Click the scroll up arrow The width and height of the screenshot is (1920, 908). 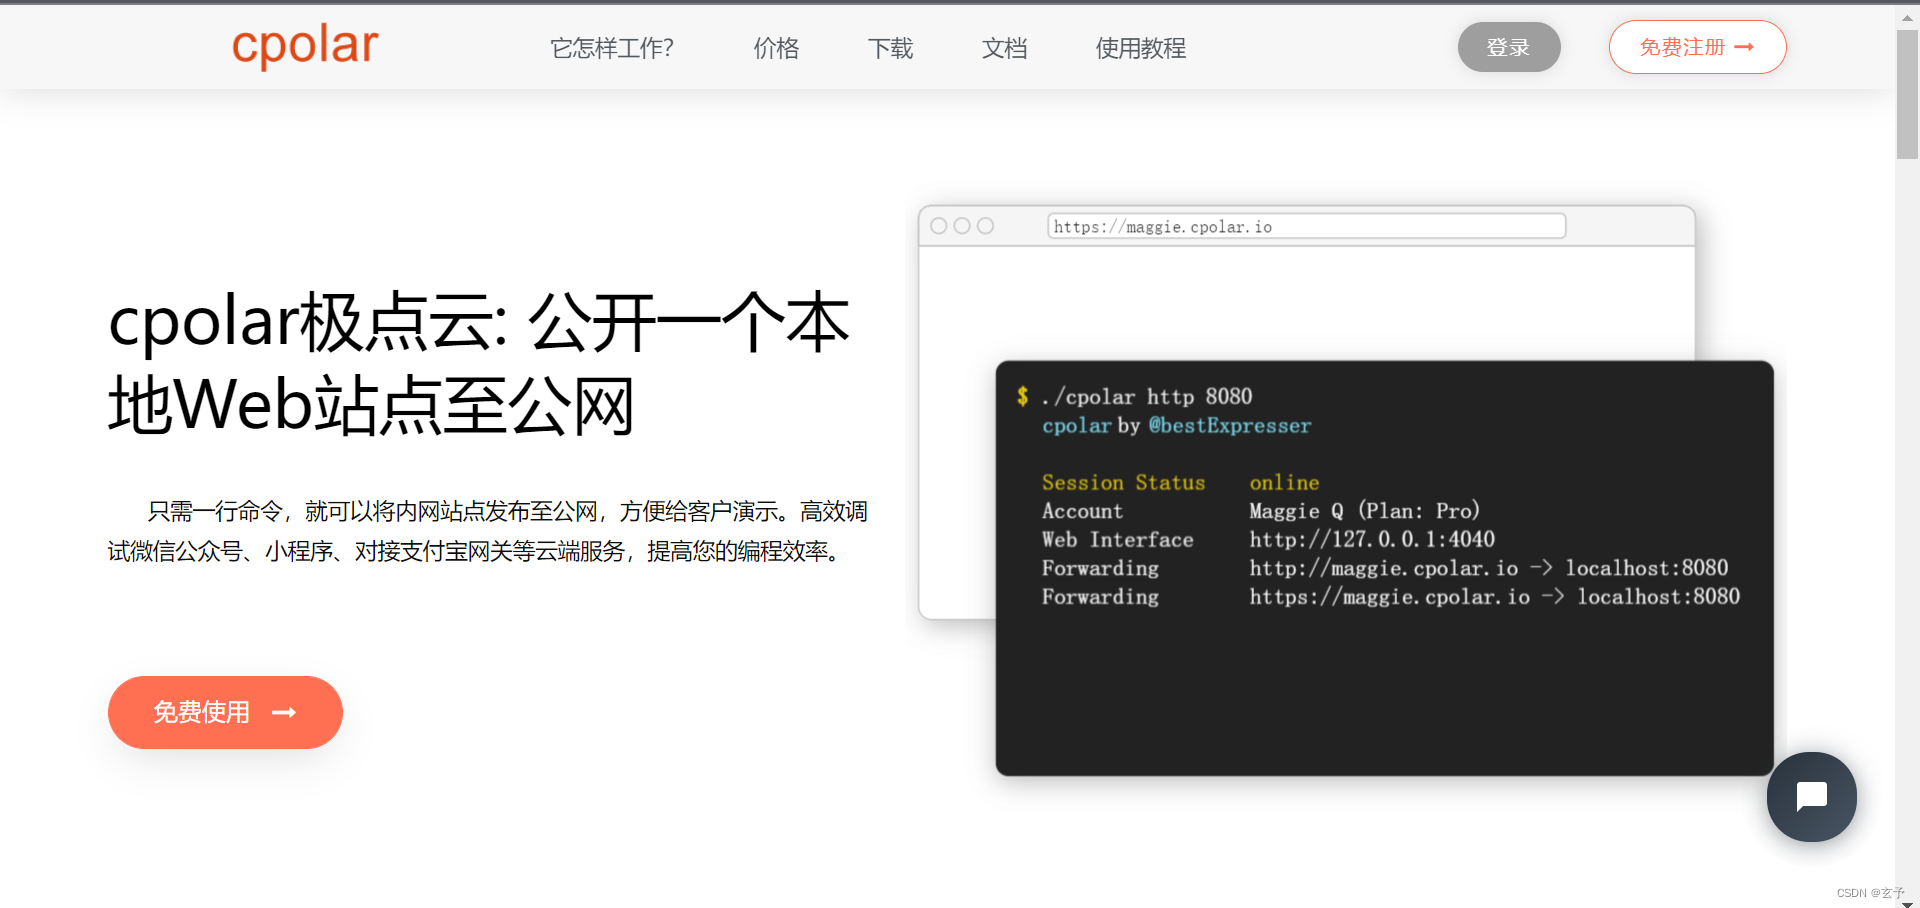(x=1907, y=17)
